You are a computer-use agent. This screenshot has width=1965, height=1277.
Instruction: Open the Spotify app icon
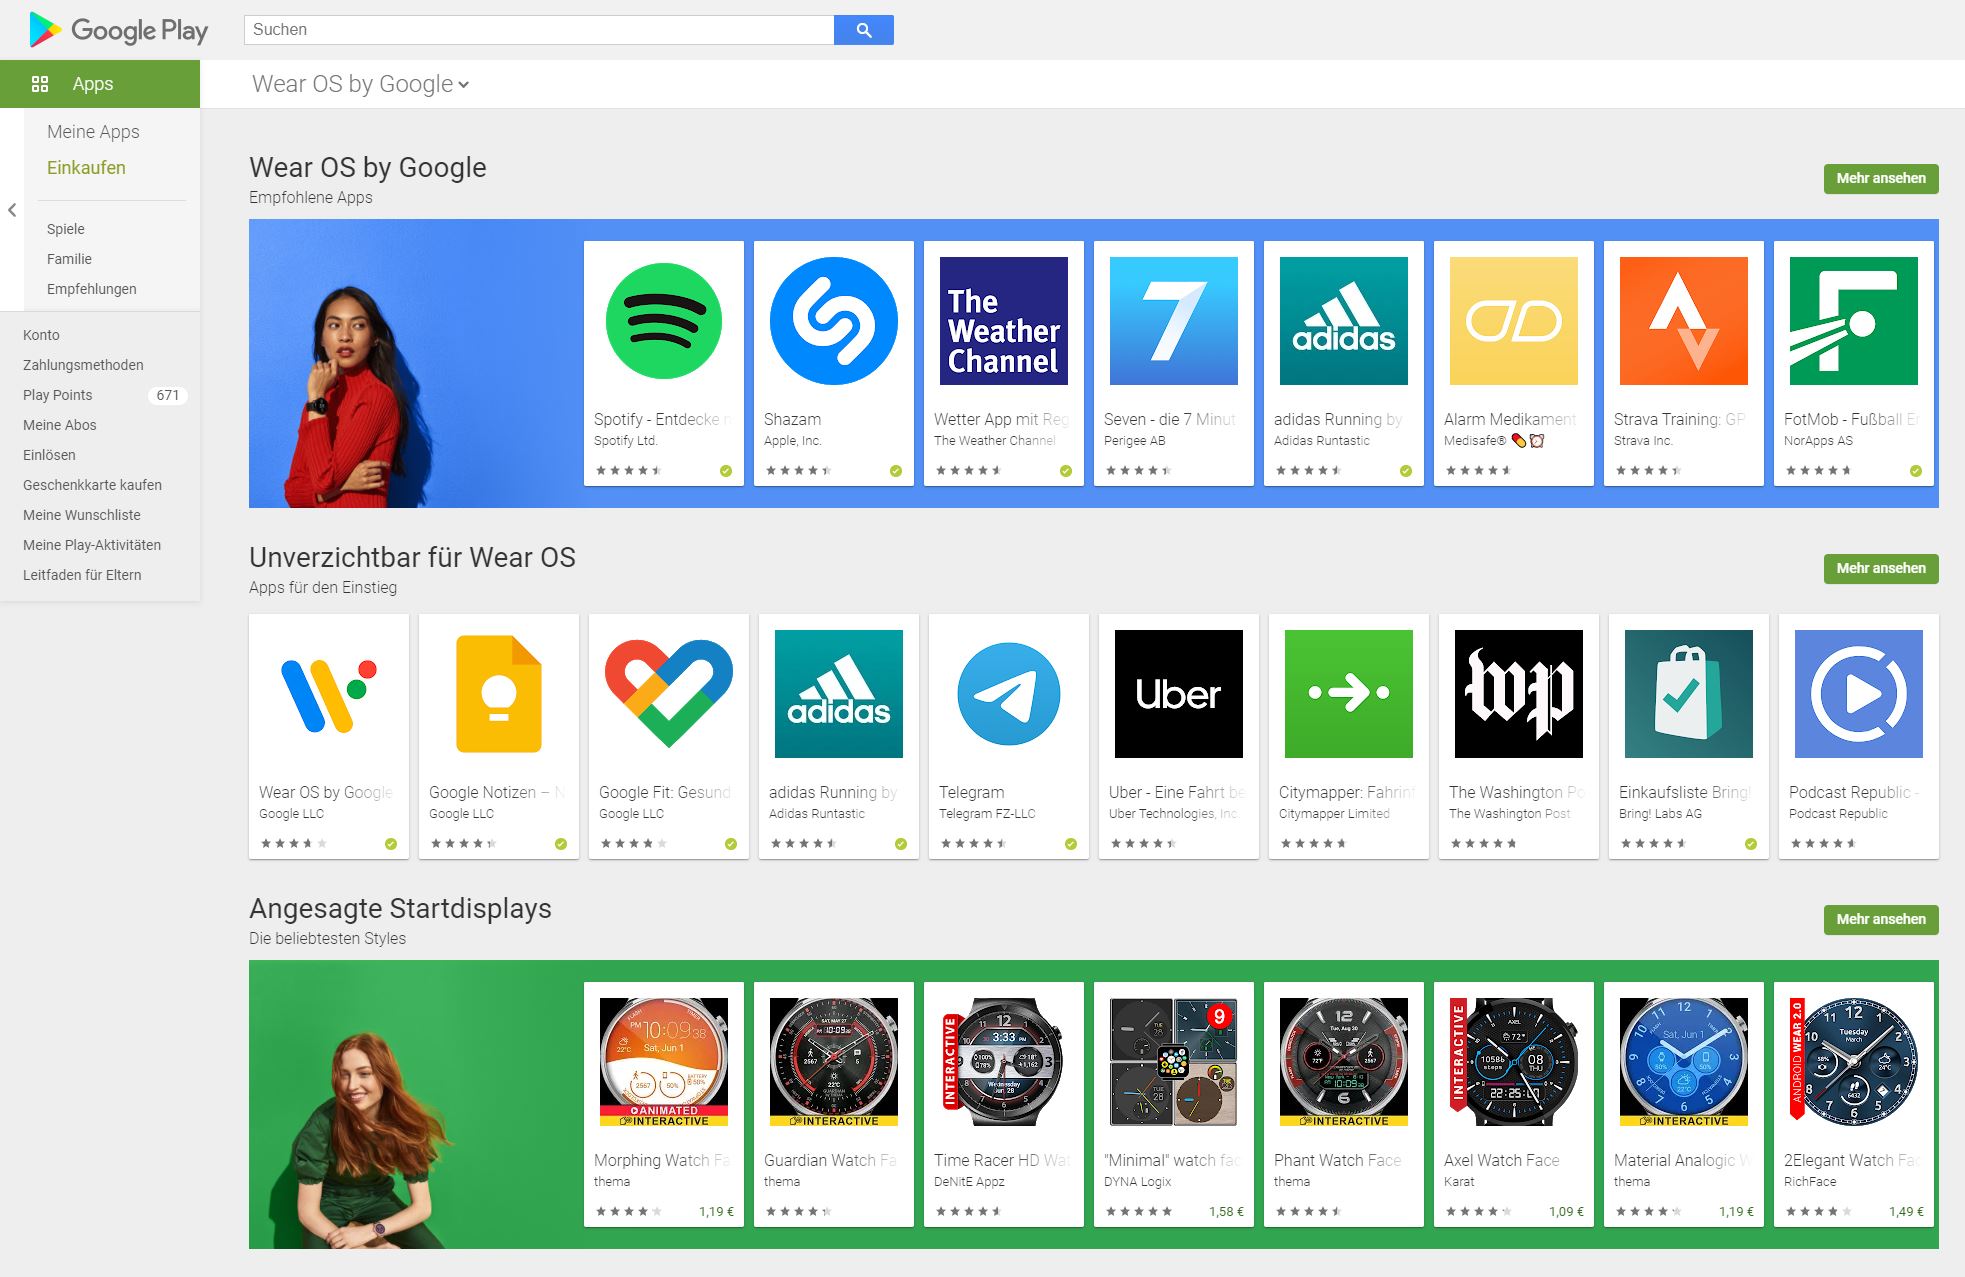pos(664,321)
